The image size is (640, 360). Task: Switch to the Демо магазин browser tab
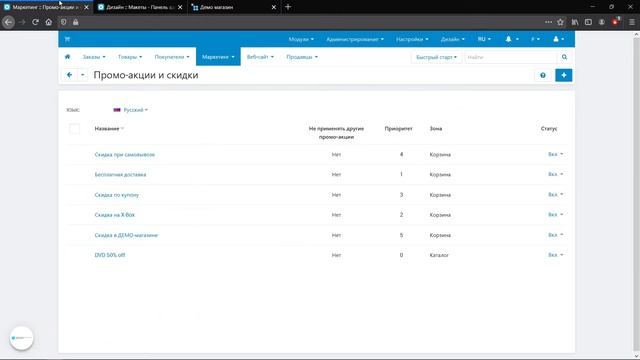[234, 7]
